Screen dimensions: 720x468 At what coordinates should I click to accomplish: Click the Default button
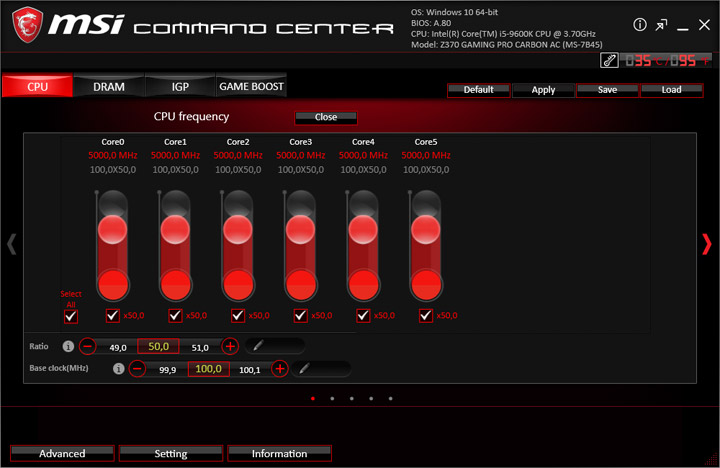[x=478, y=90]
